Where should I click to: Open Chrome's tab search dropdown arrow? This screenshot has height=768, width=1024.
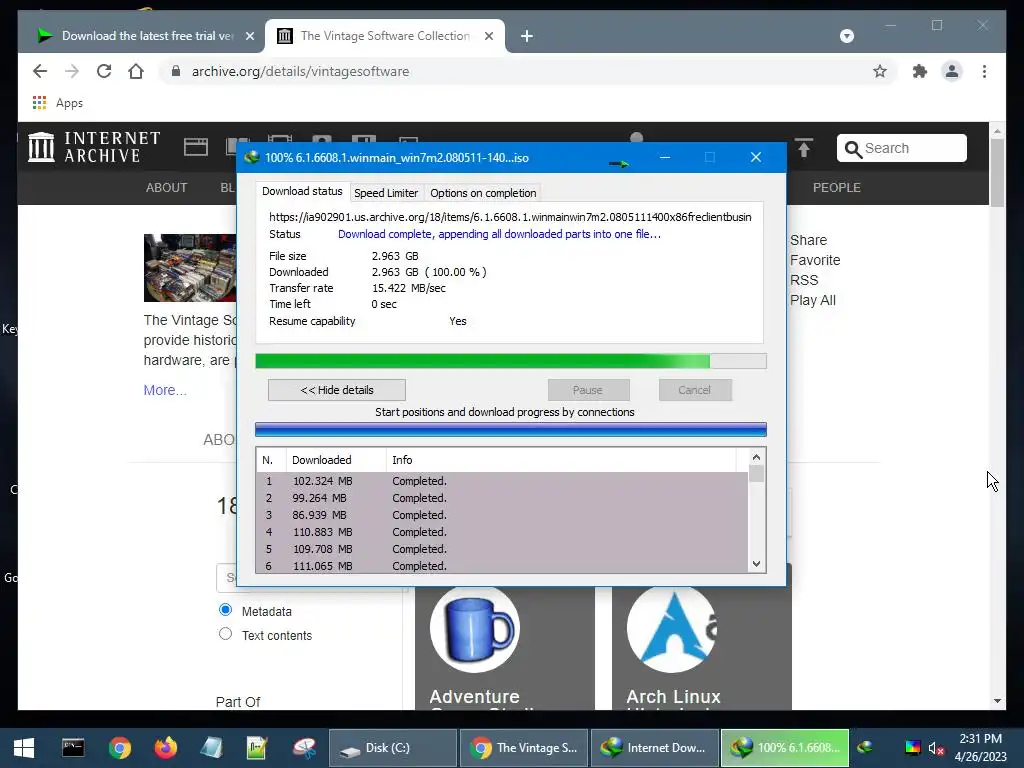[x=846, y=36]
